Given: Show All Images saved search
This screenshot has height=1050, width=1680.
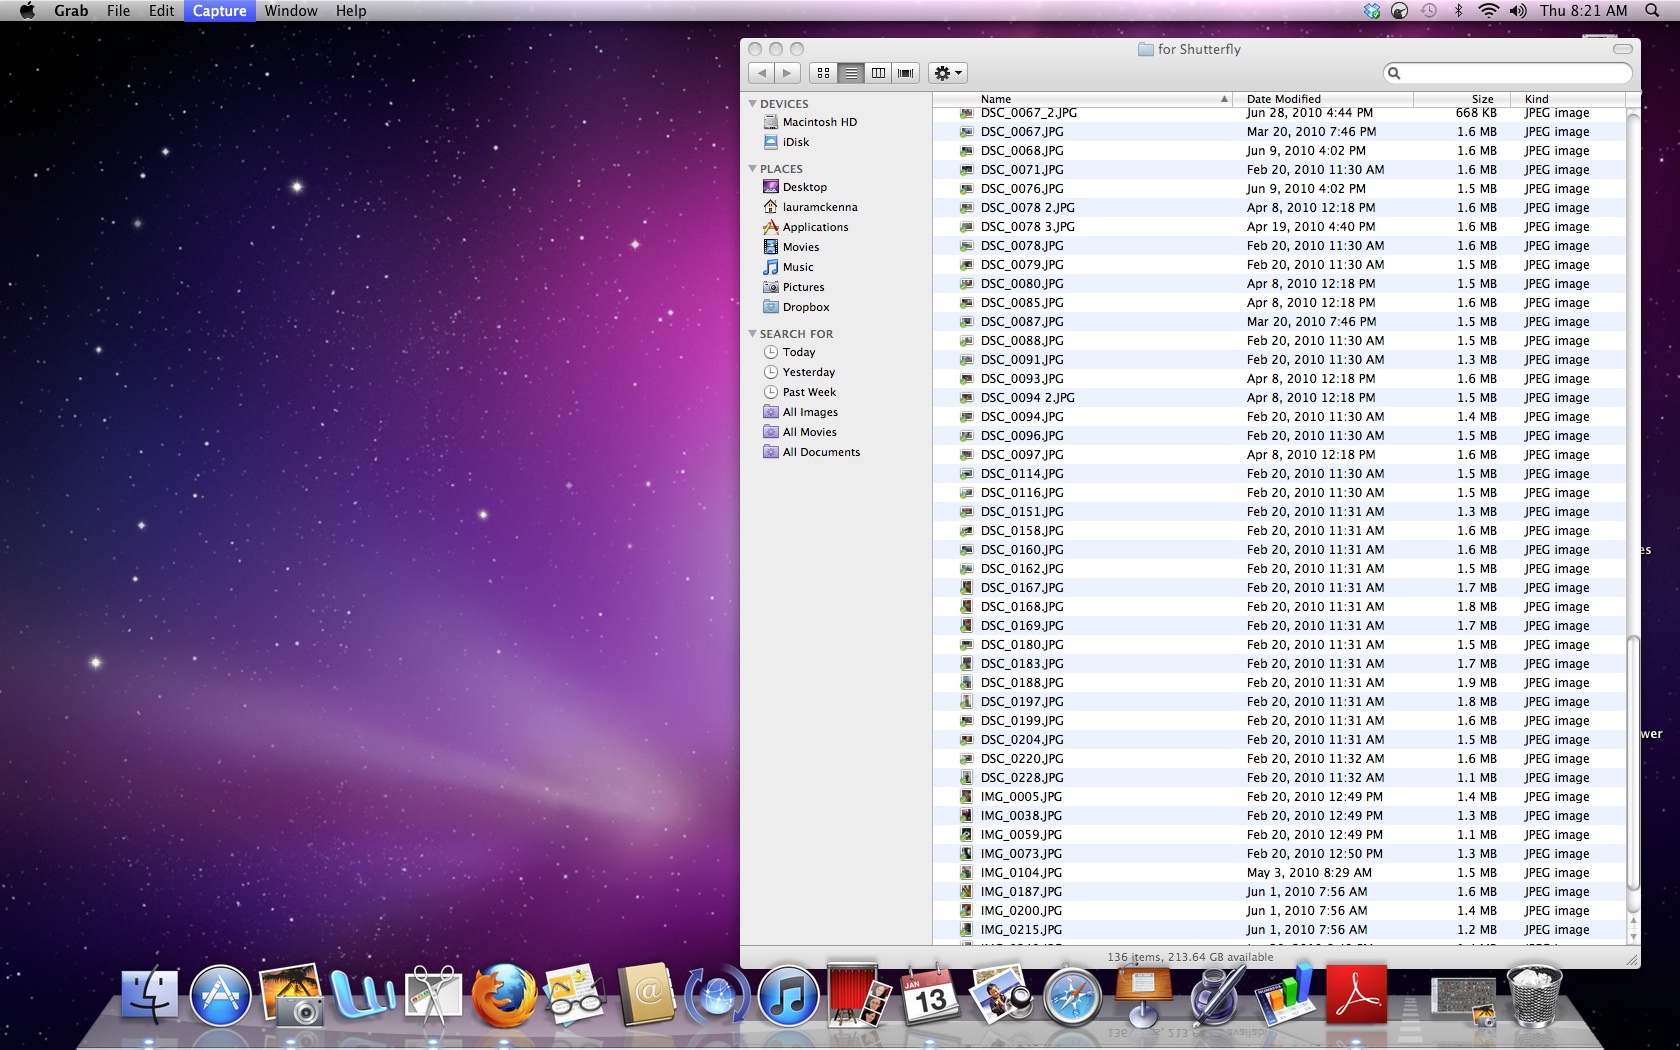Looking at the screenshot, I should coord(809,412).
